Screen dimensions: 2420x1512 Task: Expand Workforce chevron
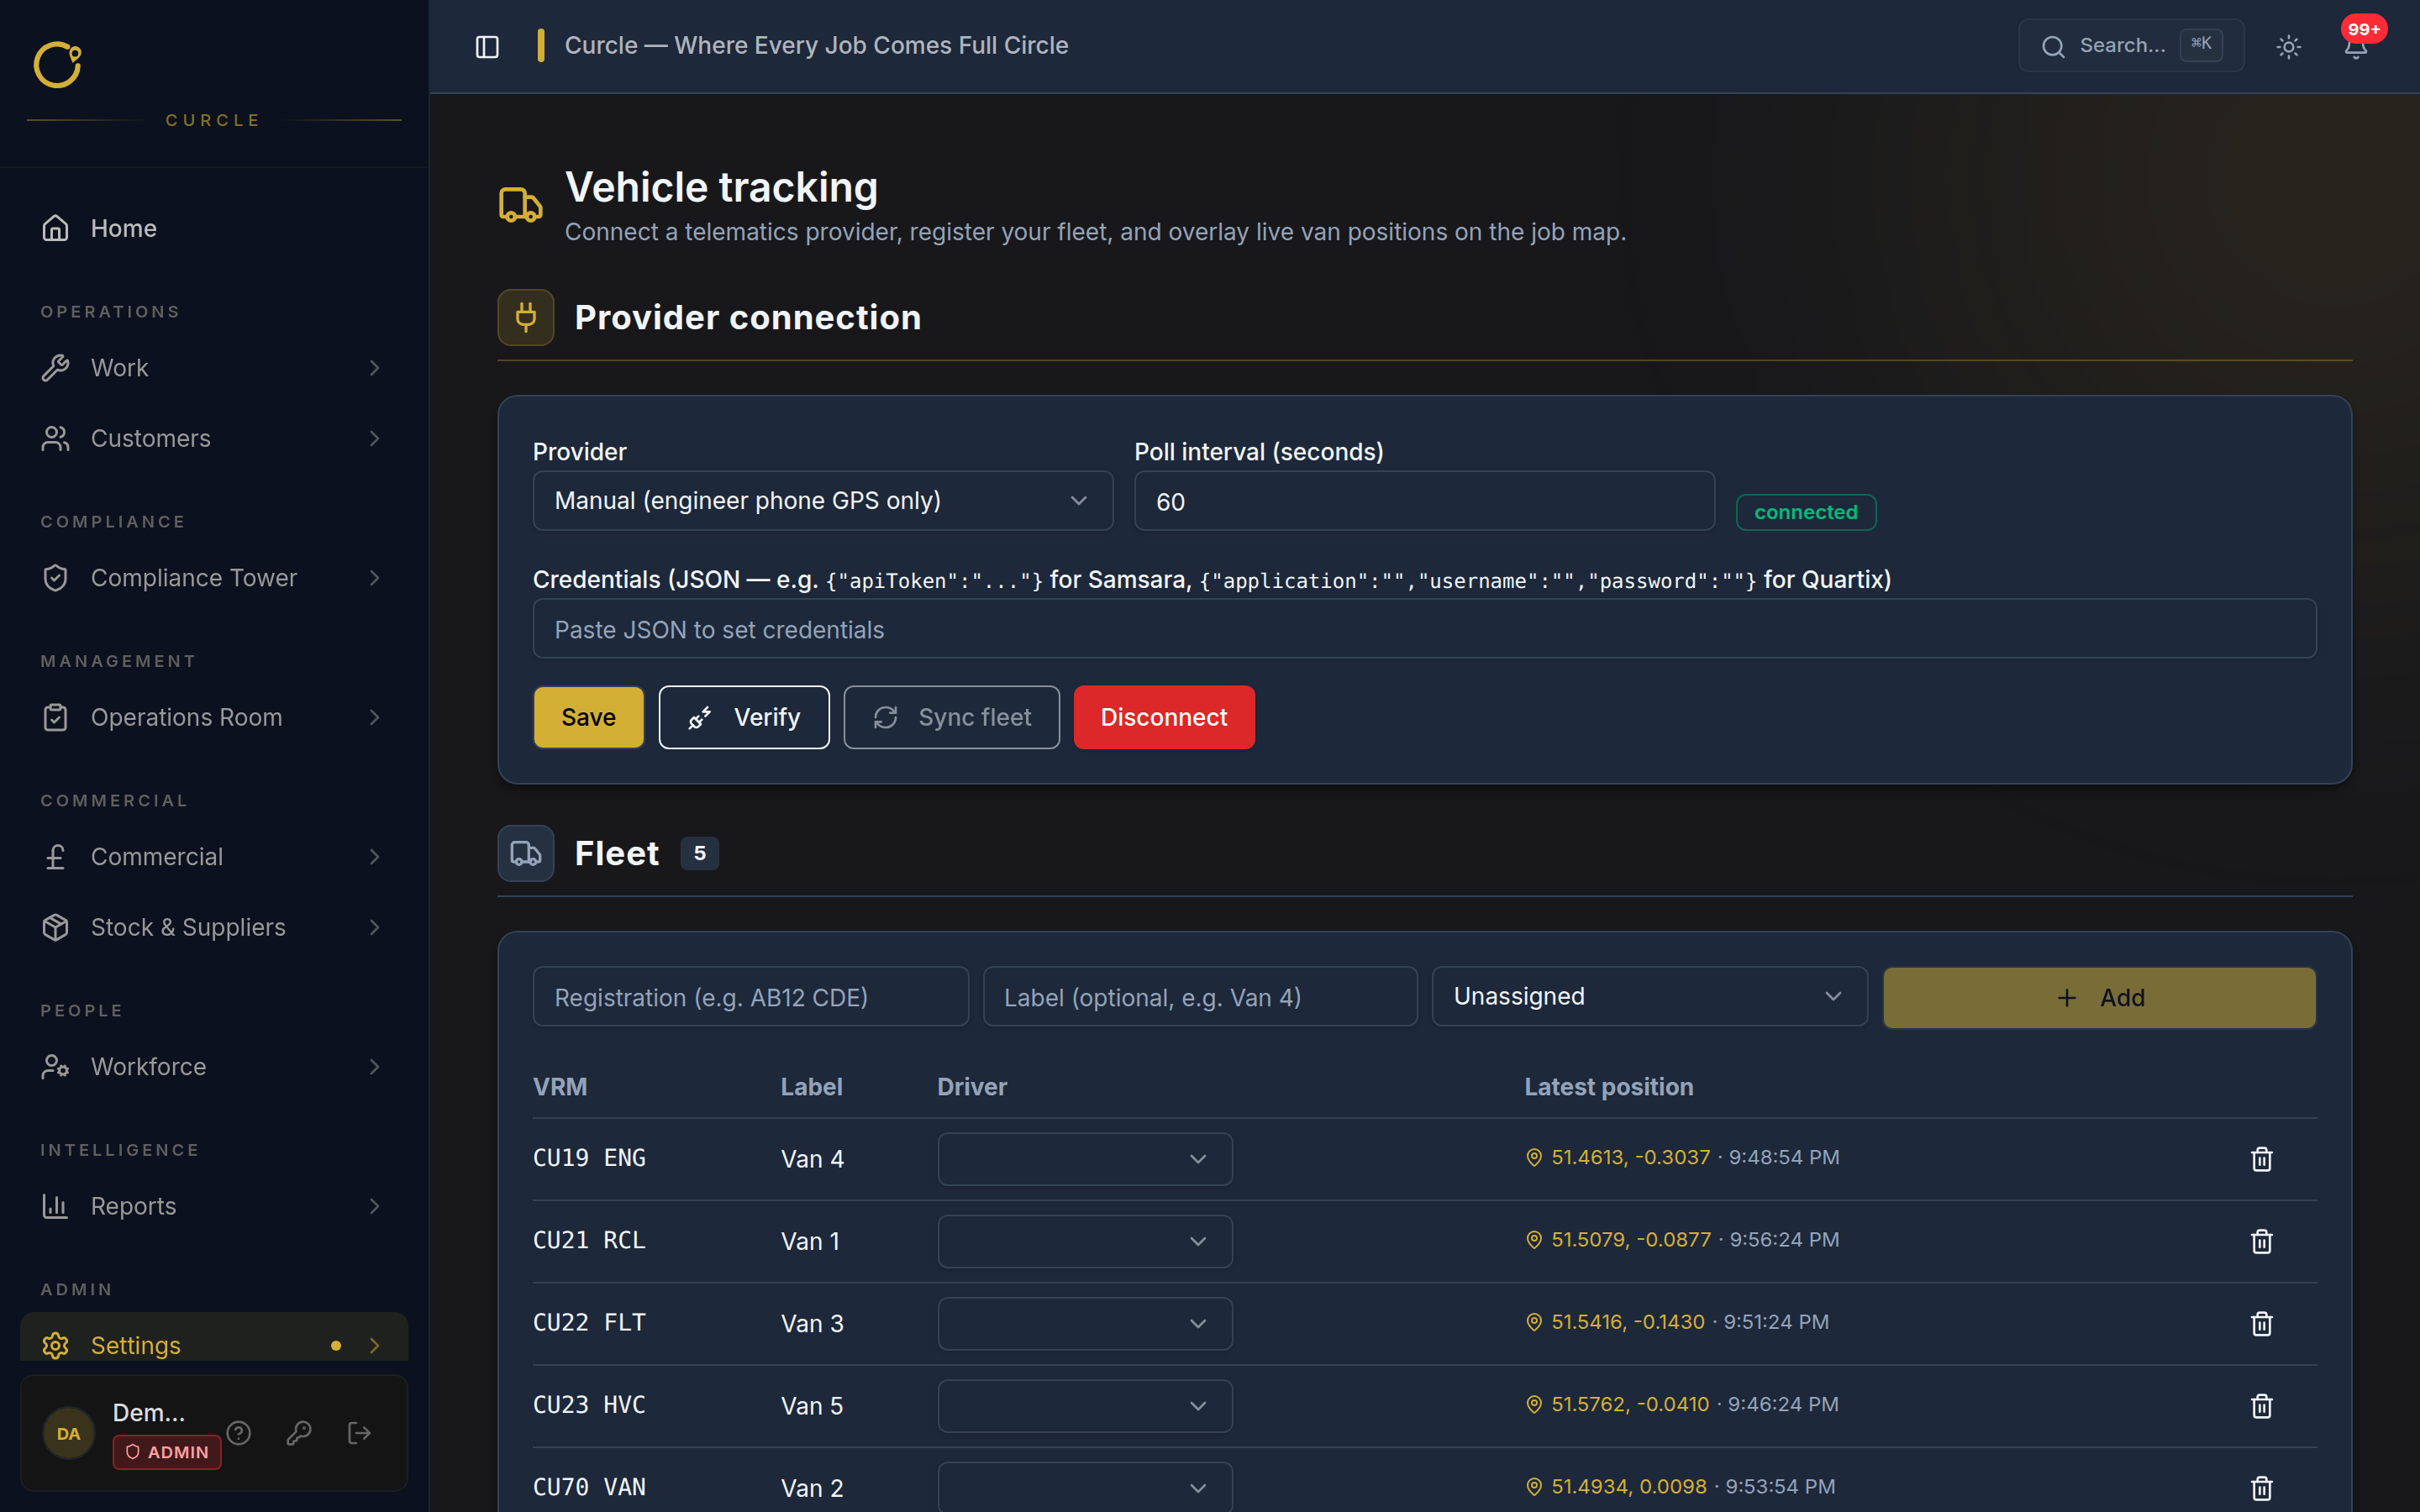pos(374,1067)
